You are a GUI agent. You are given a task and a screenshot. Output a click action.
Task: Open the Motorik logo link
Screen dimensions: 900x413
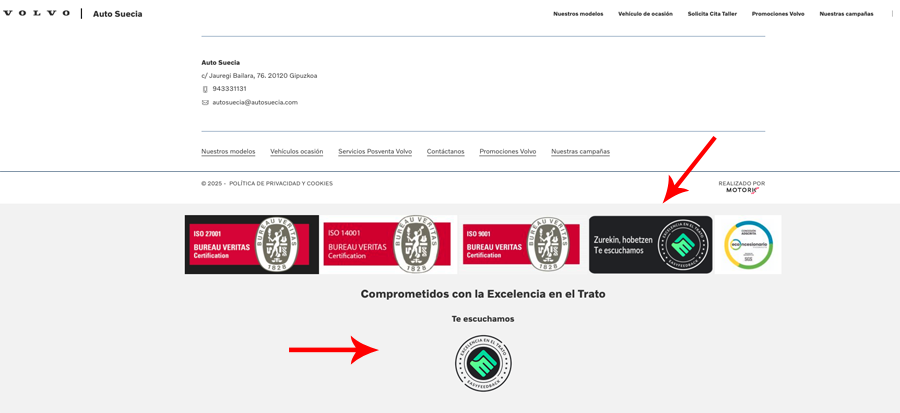click(x=742, y=190)
